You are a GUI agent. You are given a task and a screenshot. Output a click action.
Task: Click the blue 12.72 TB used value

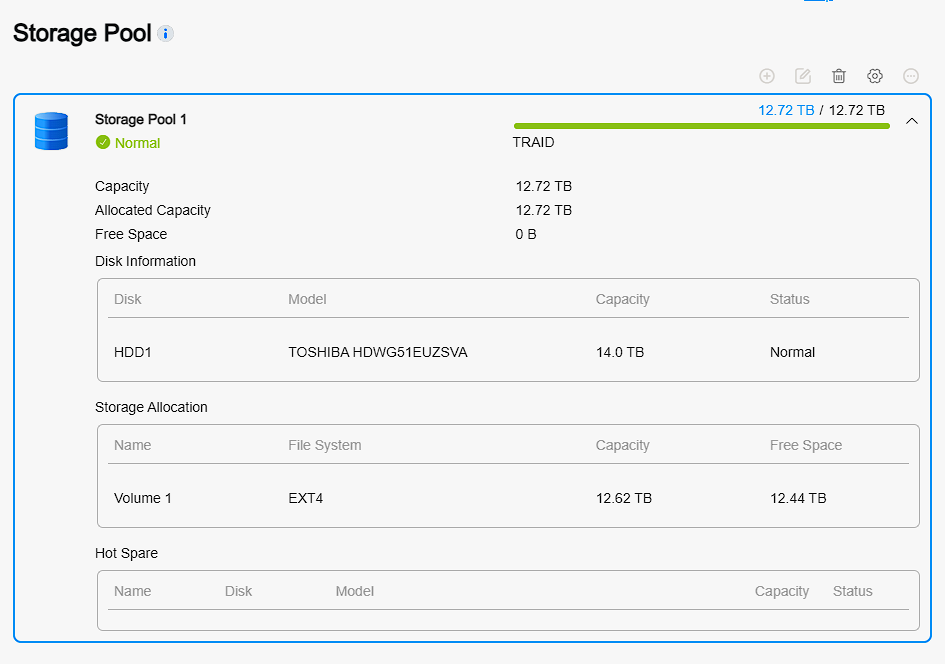786,110
